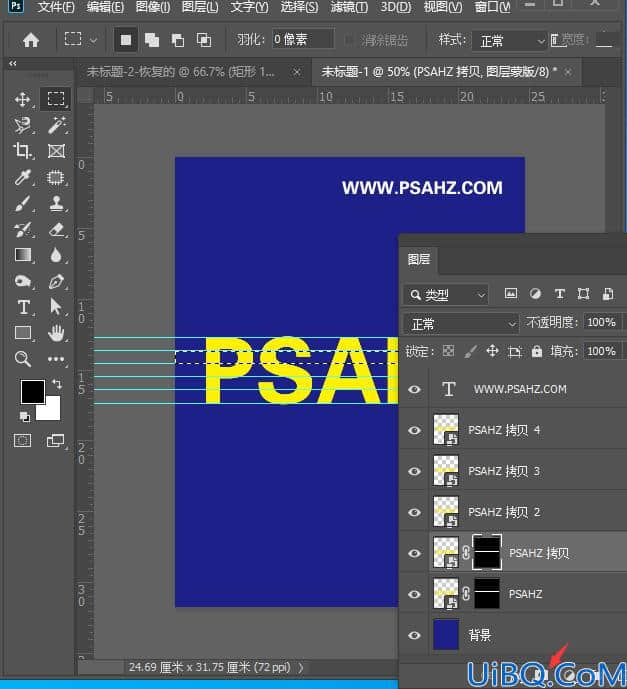The width and height of the screenshot is (627, 689).
Task: Open the marquee tool preset dropdown
Action: pos(94,40)
